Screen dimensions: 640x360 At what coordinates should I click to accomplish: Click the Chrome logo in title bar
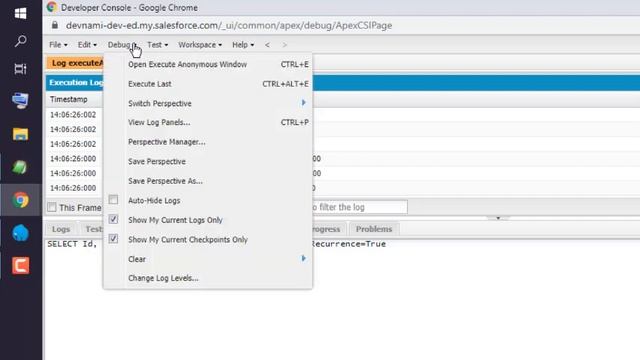pyautogui.click(x=52, y=7)
